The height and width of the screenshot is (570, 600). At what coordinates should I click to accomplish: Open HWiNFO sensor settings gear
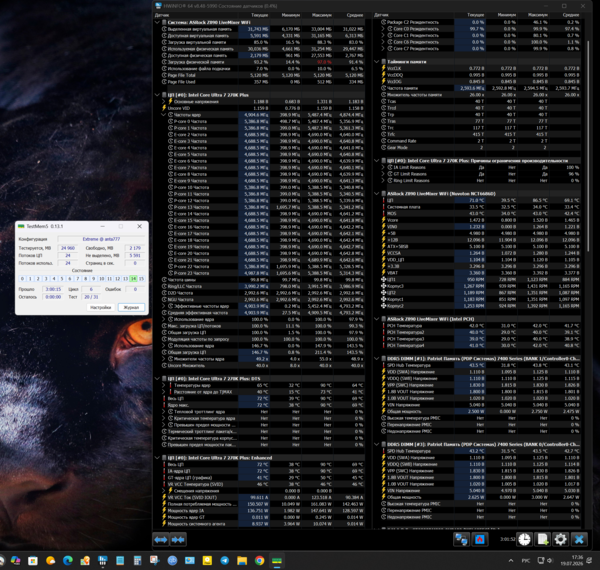pyautogui.click(x=561, y=540)
